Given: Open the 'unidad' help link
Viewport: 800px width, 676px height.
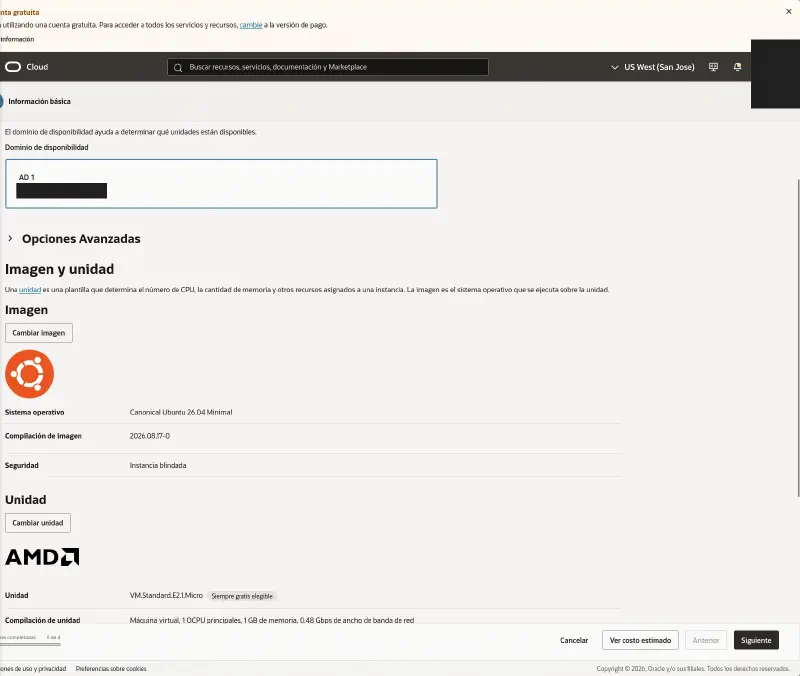Looking at the screenshot, I should [30, 290].
